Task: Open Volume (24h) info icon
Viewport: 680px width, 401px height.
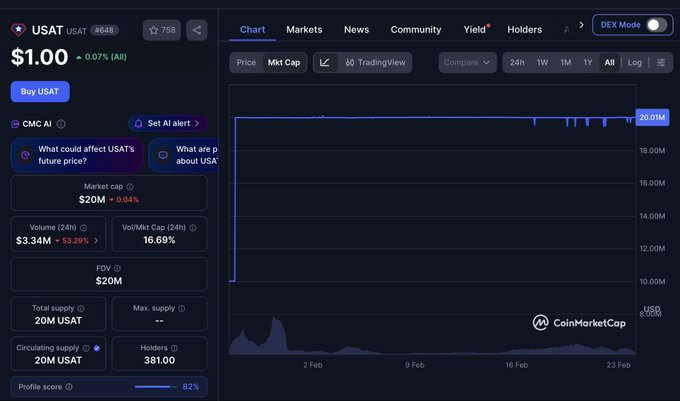Action: pyautogui.click(x=83, y=228)
